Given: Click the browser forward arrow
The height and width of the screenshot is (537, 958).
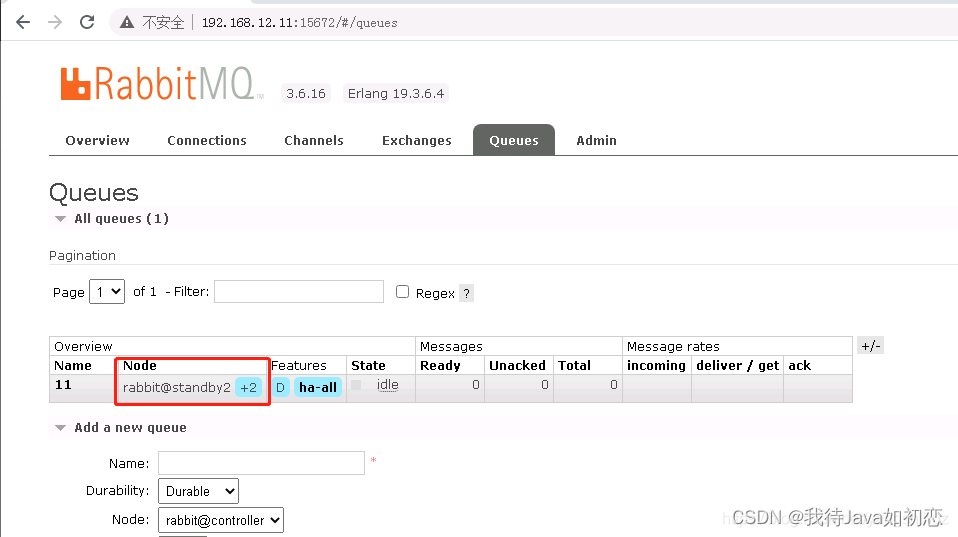Looking at the screenshot, I should (55, 23).
